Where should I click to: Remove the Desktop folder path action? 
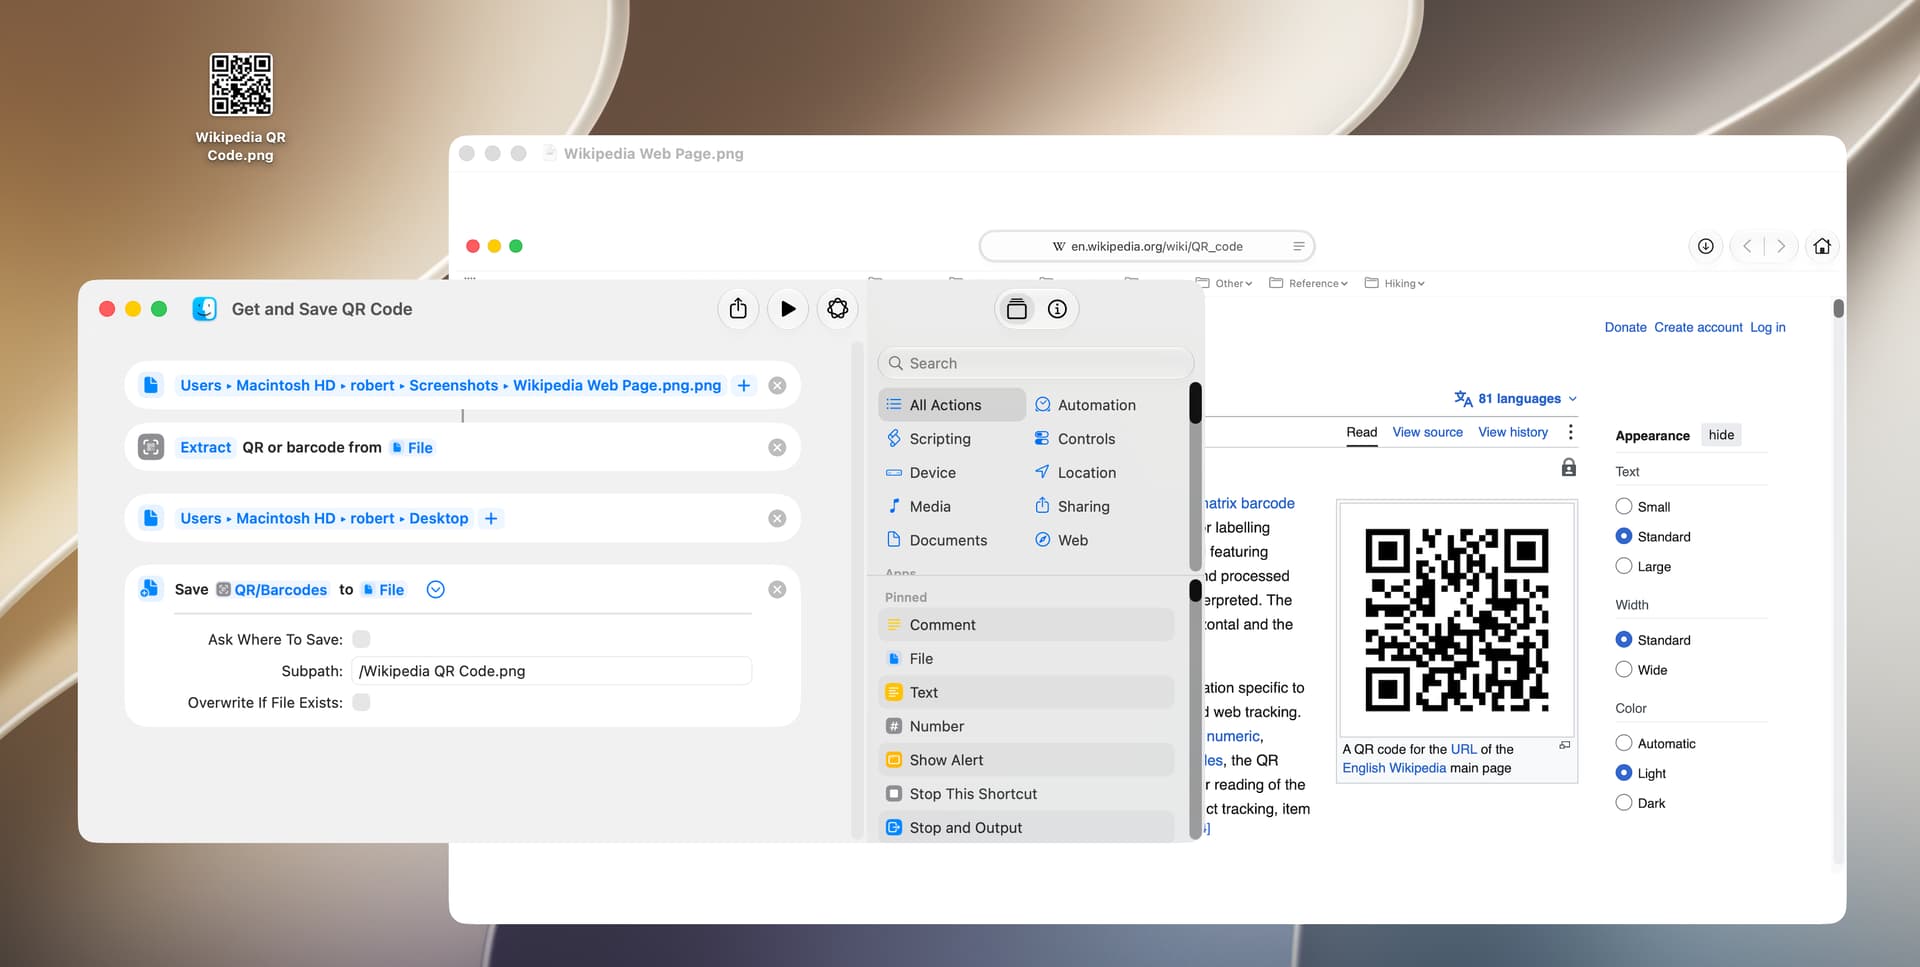point(777,519)
